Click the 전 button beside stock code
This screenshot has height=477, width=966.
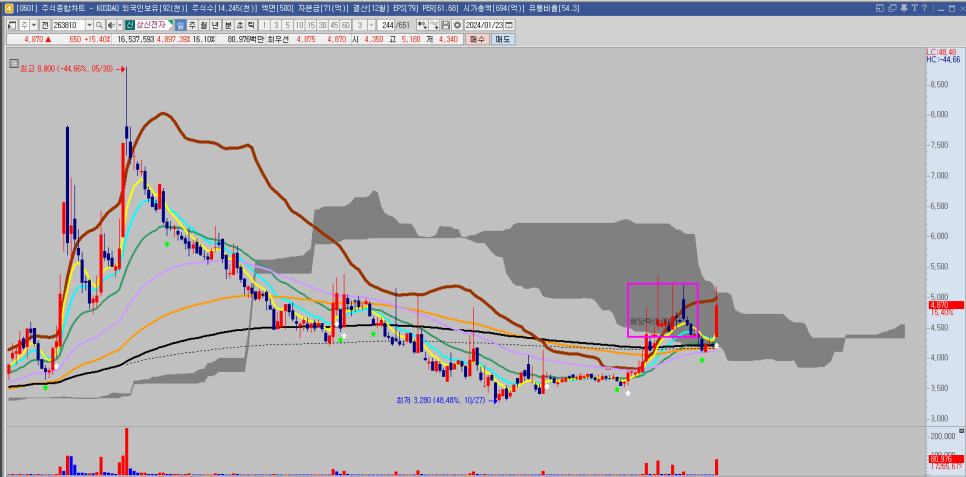point(45,25)
